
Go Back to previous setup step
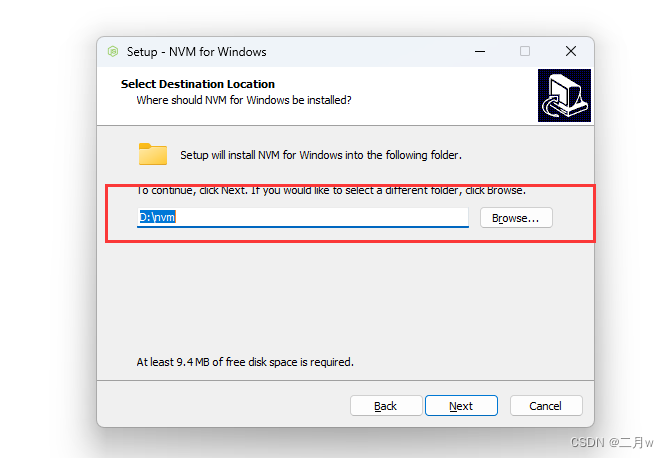(x=386, y=405)
